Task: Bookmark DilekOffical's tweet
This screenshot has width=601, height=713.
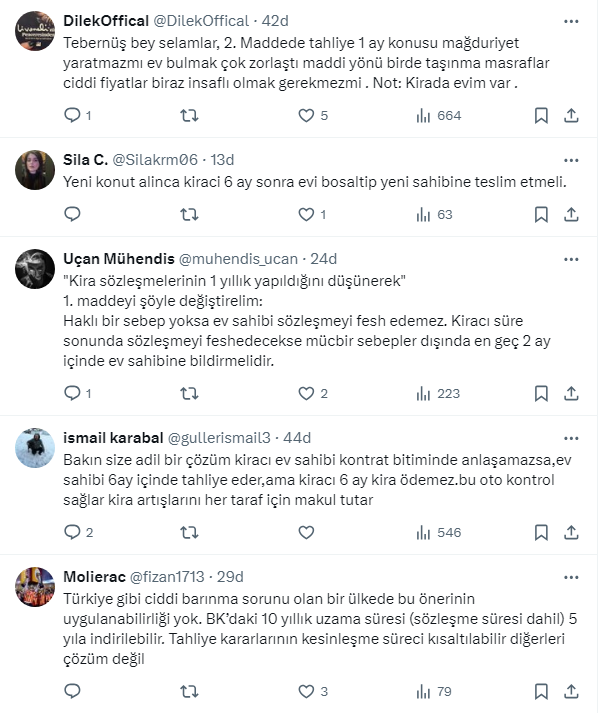Action: 541,116
